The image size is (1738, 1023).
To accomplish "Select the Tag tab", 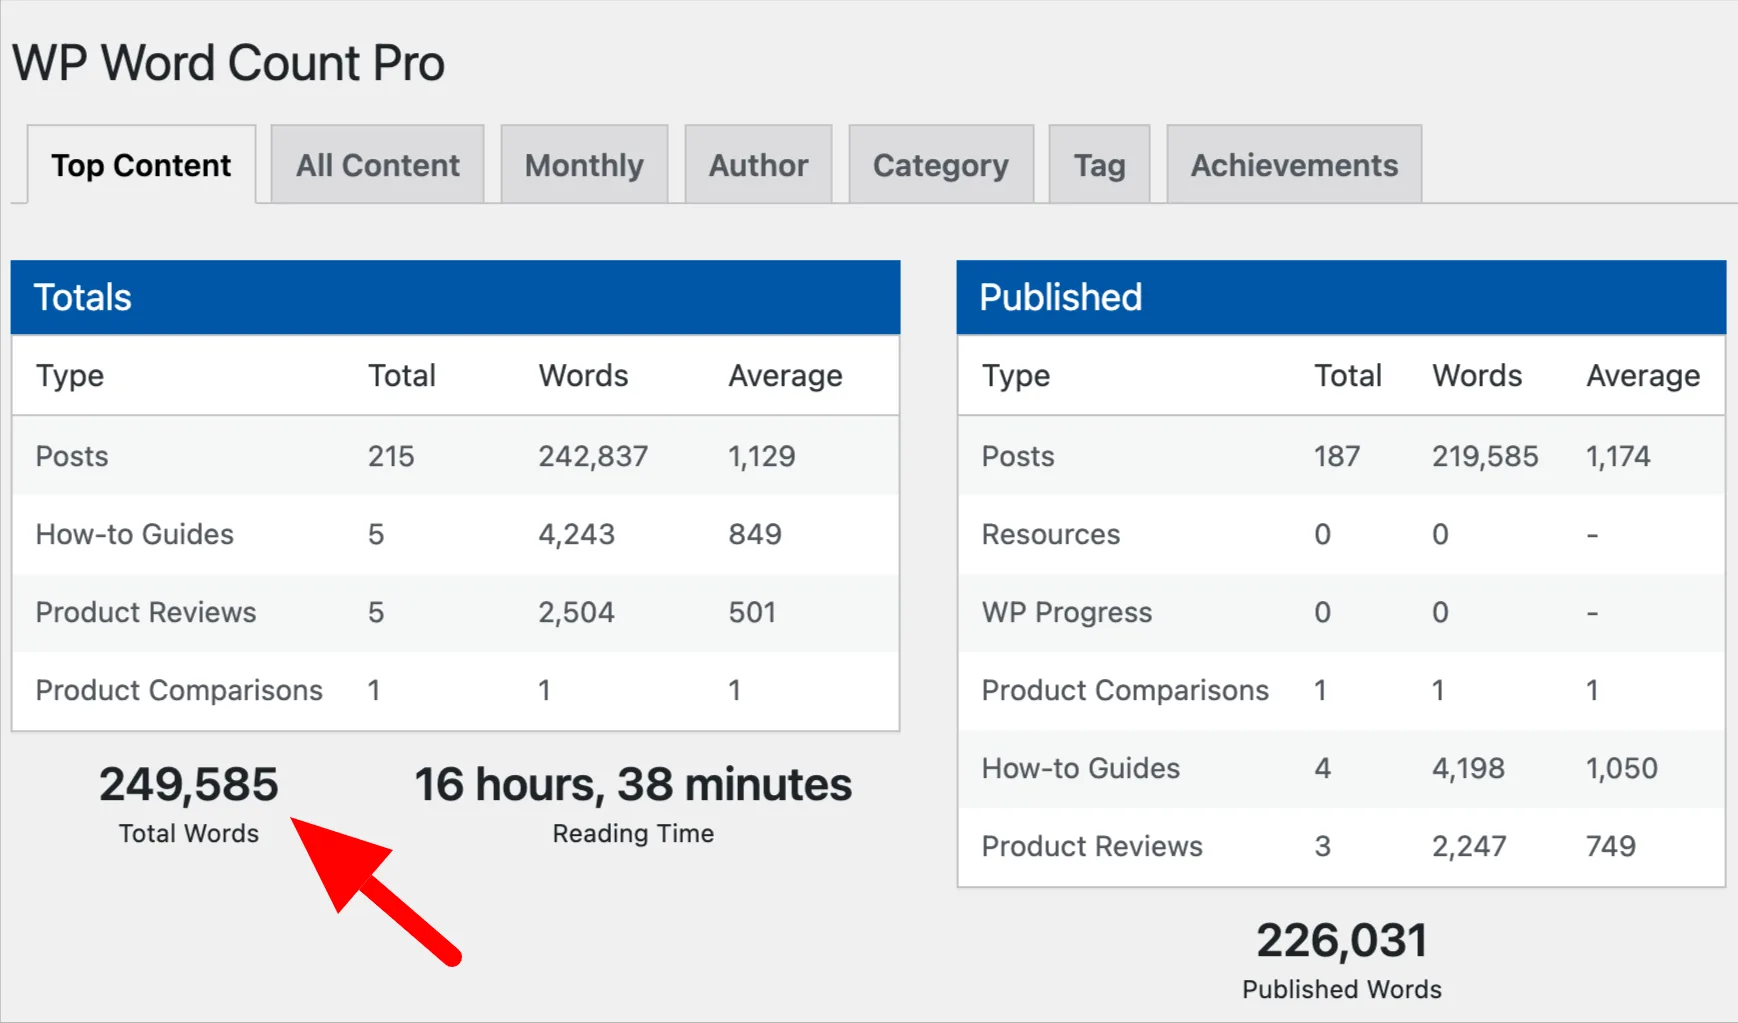I will (x=1099, y=165).
